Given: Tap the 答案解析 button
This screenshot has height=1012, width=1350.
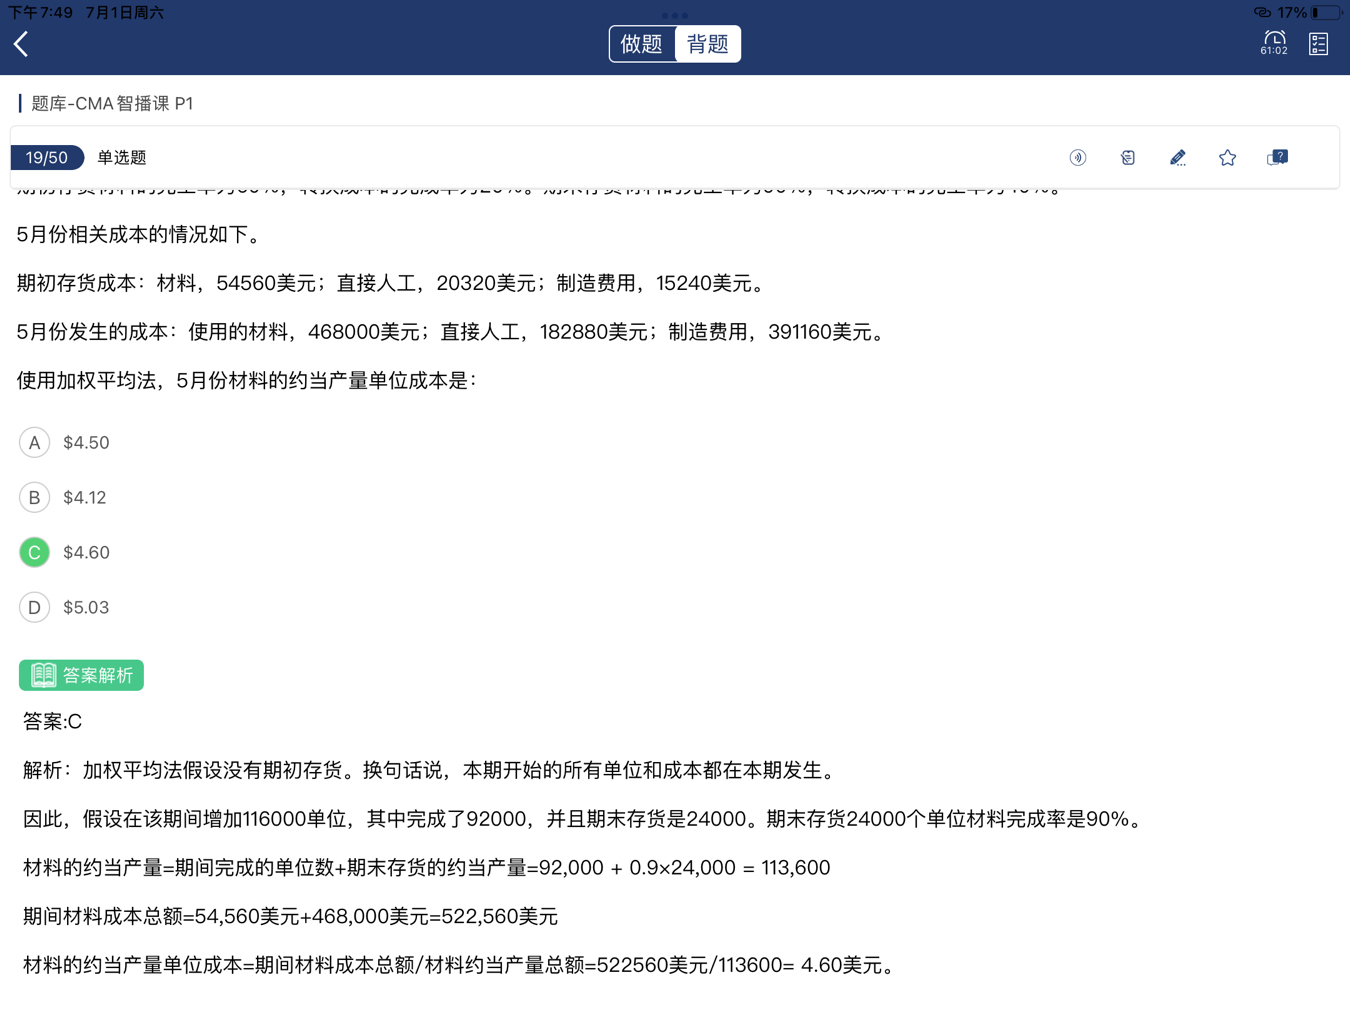Looking at the screenshot, I should tap(82, 676).
